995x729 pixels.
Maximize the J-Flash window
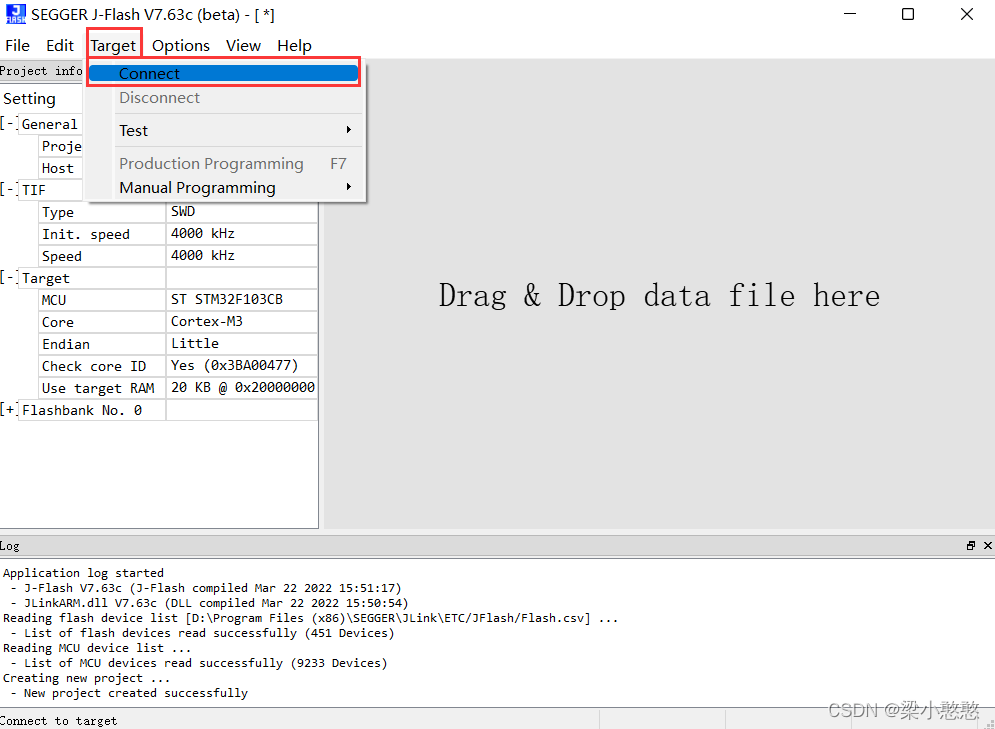(x=908, y=14)
